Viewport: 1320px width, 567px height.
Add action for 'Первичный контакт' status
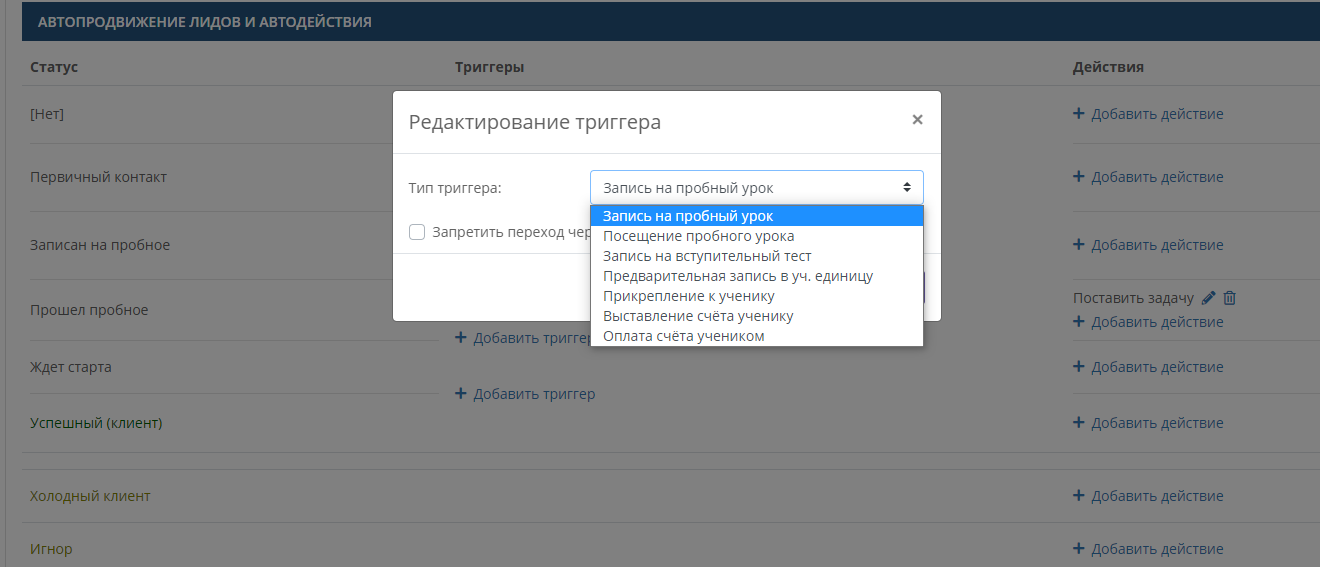1148,177
